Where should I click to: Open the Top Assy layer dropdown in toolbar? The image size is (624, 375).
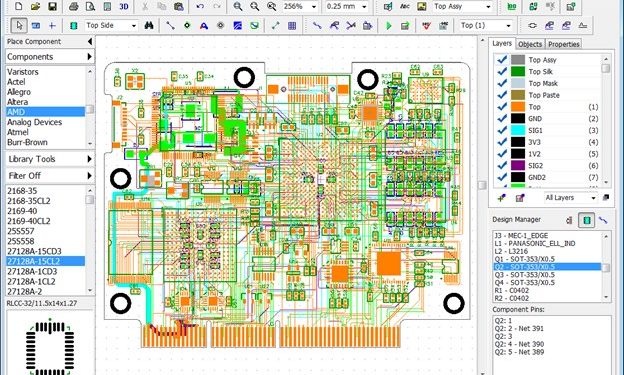pyautogui.click(x=488, y=7)
